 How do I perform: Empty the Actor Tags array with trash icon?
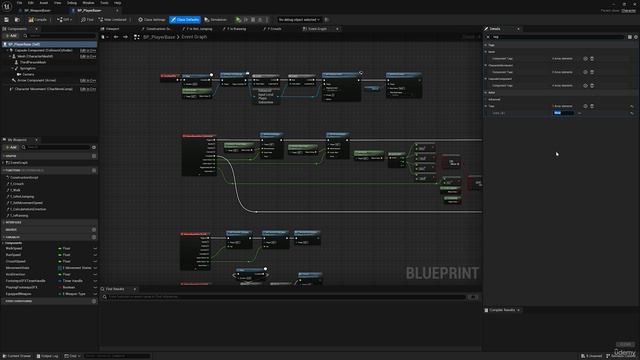(x=592, y=106)
